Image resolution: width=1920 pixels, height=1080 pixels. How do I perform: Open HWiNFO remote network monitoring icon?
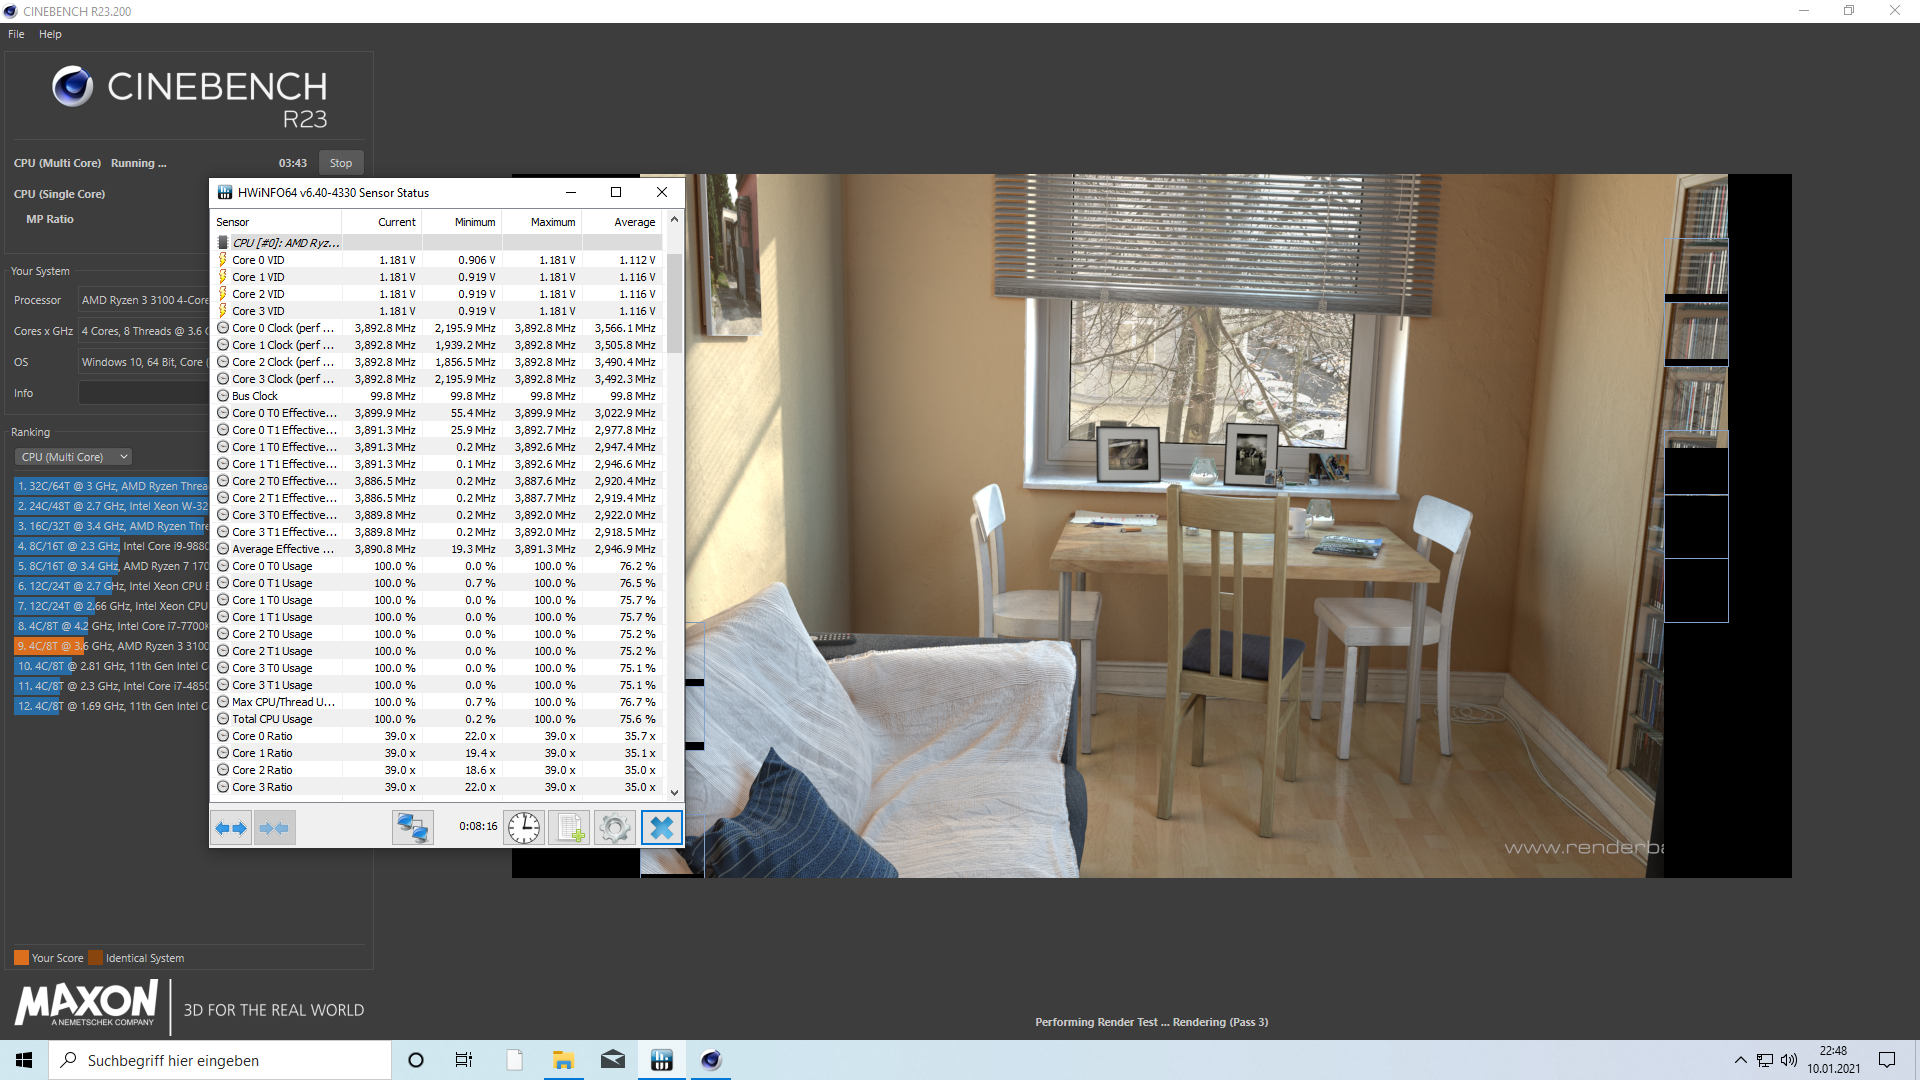412,828
